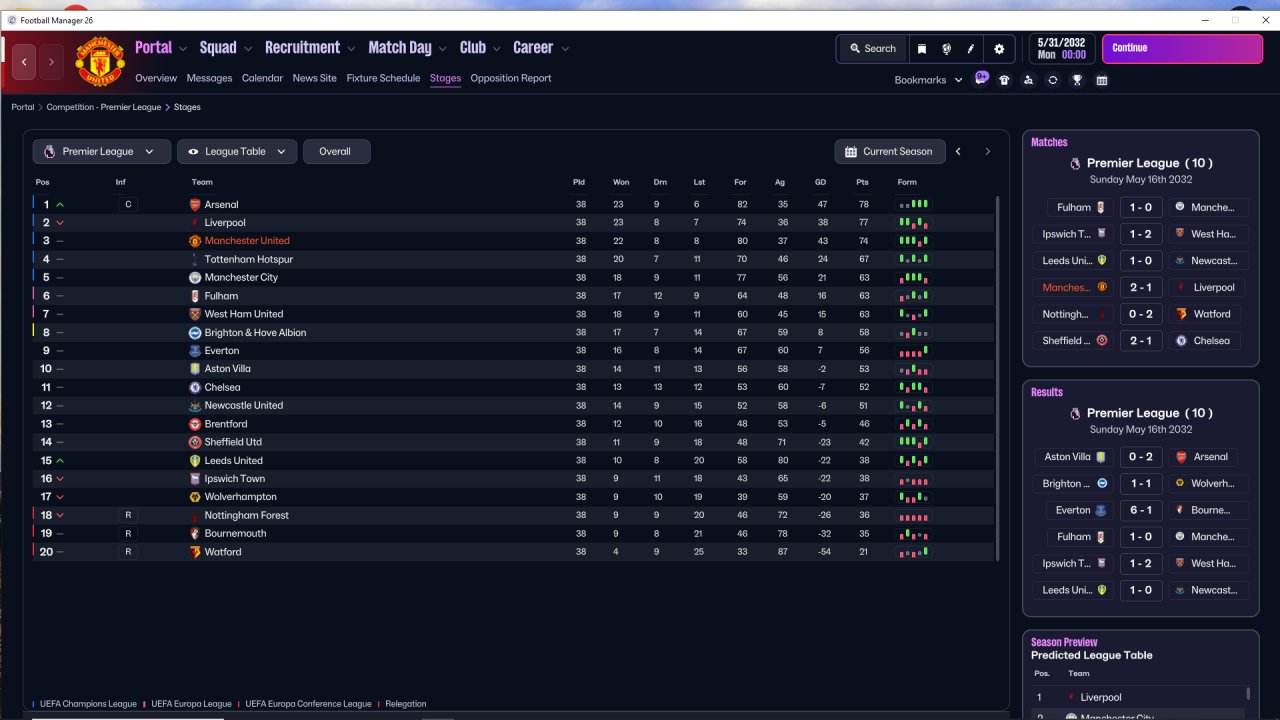Click the Watford badge in the league table
The height and width of the screenshot is (720, 1280).
[195, 552]
